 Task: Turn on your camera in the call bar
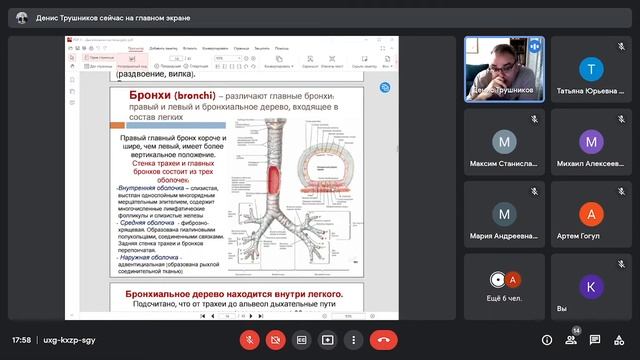point(276,340)
